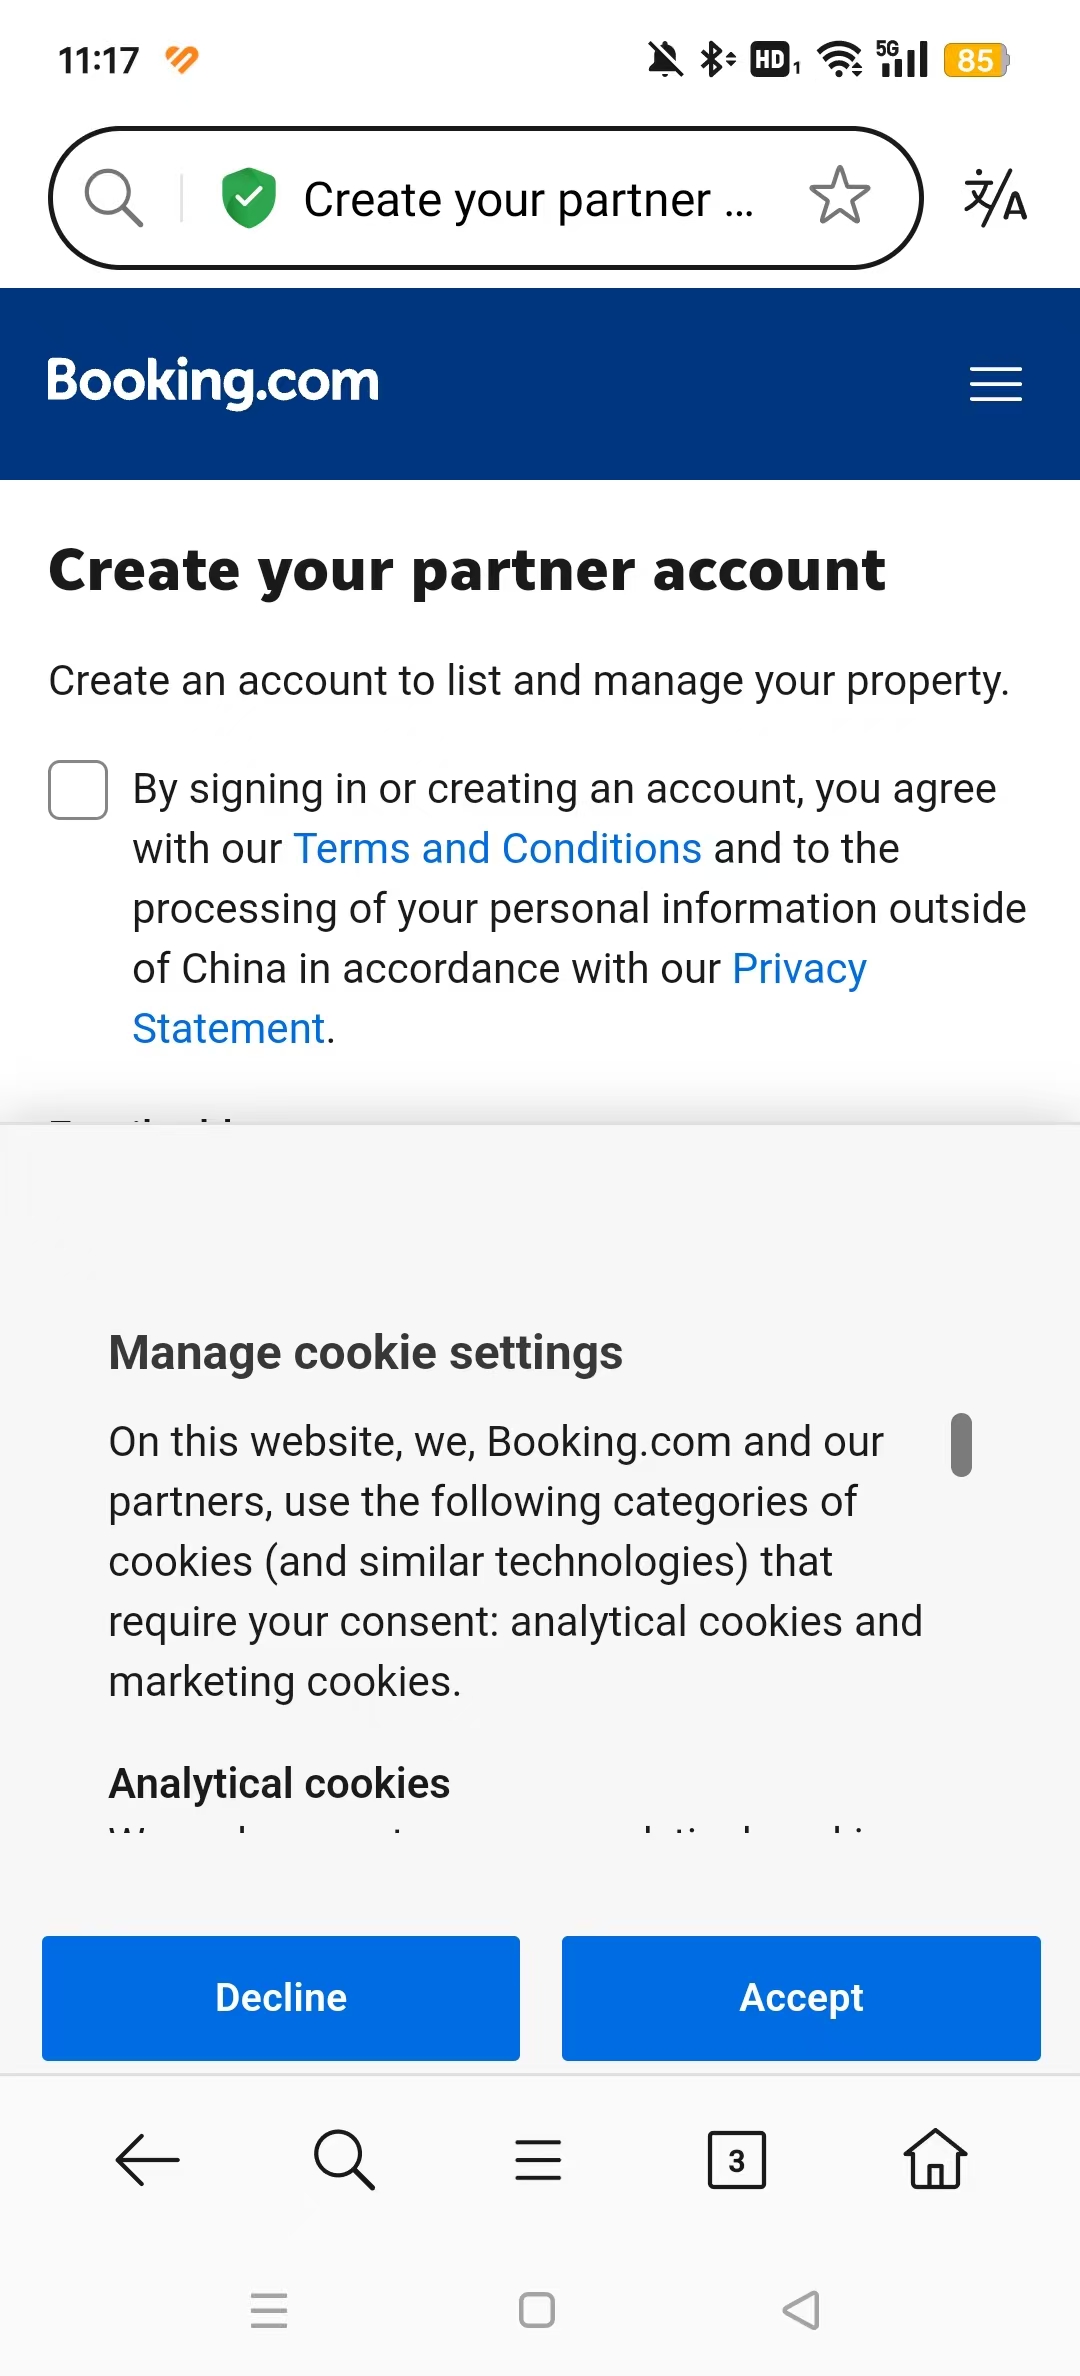Open the Terms and Conditions link
Viewport: 1080px width, 2376px height.
(497, 849)
